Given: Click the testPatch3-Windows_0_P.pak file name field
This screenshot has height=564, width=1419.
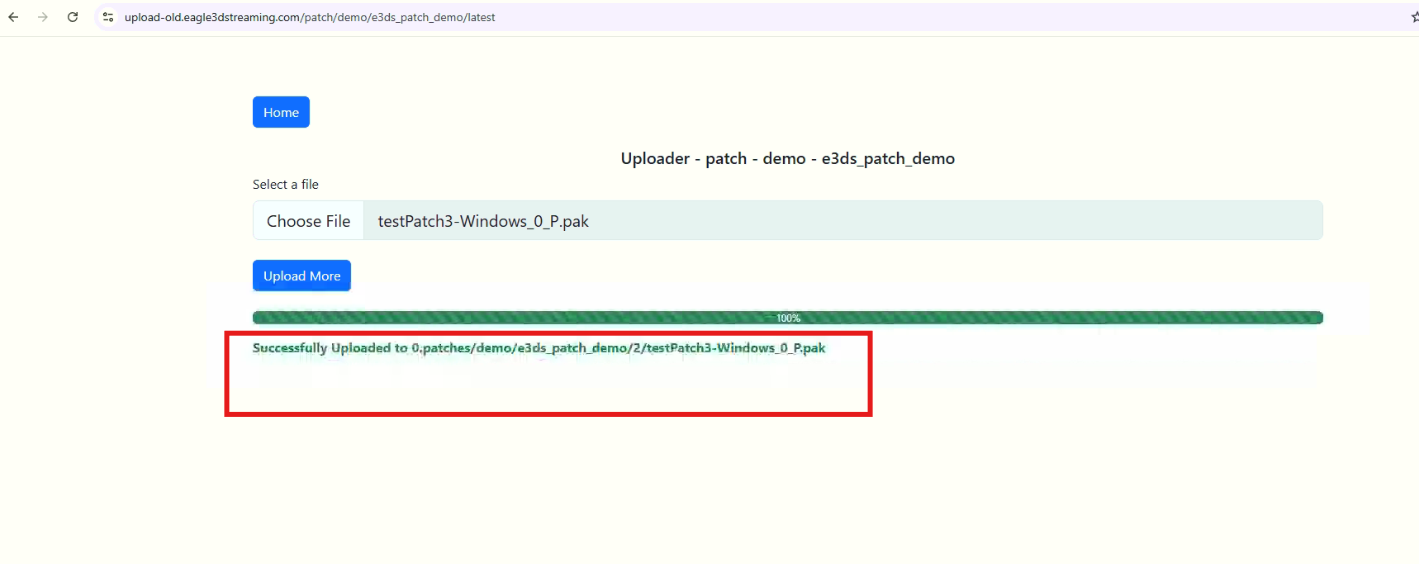Looking at the screenshot, I should [483, 221].
